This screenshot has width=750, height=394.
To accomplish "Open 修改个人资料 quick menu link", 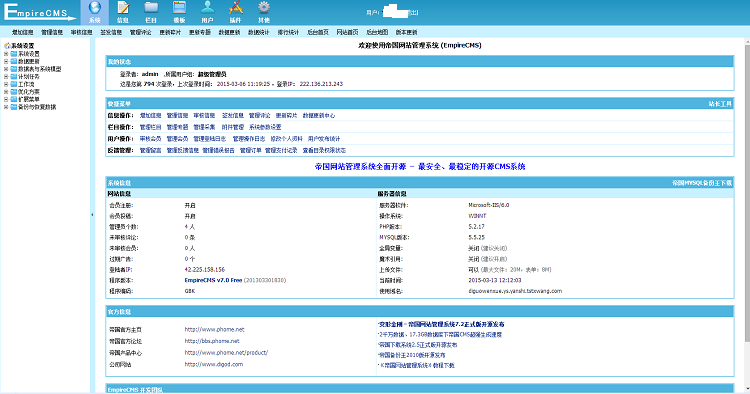I will tap(287, 139).
